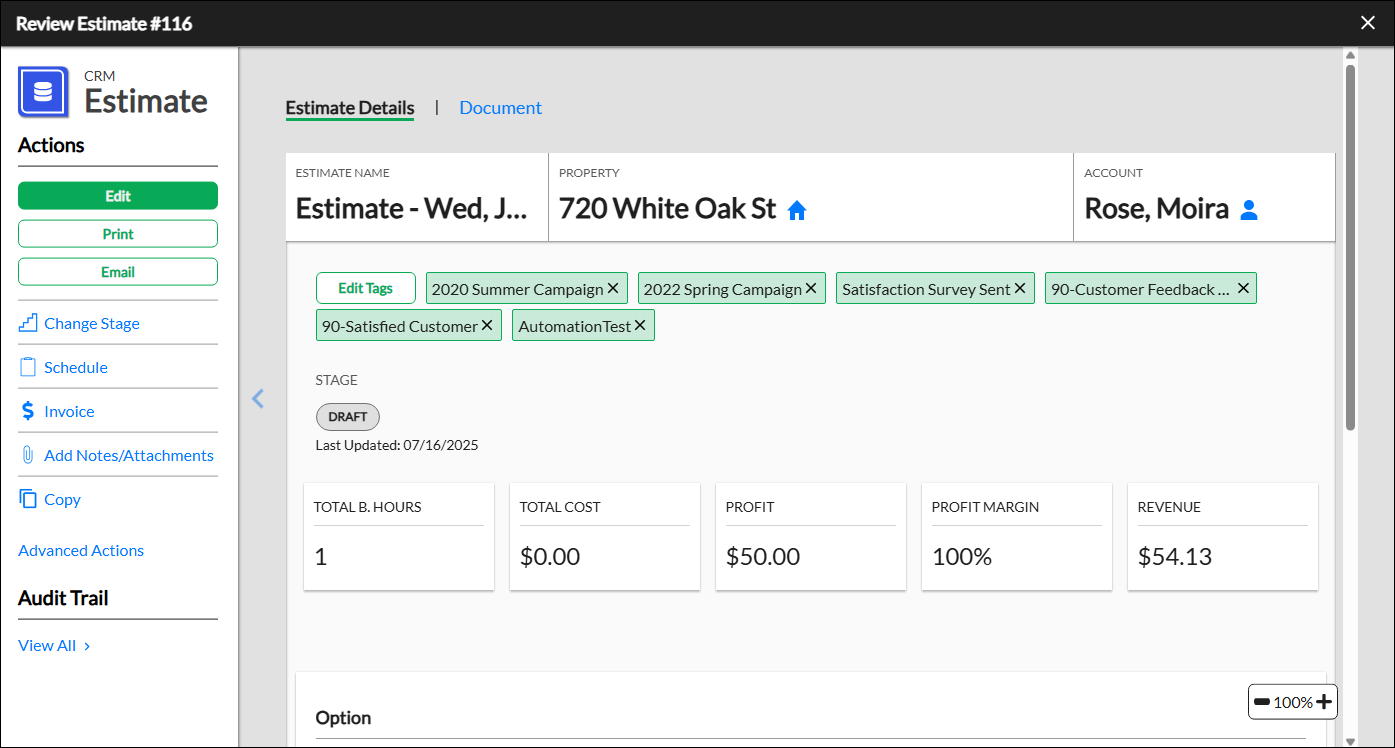Click the Rose, Moira account name
Screen dimensions: 1395x748
[1157, 208]
